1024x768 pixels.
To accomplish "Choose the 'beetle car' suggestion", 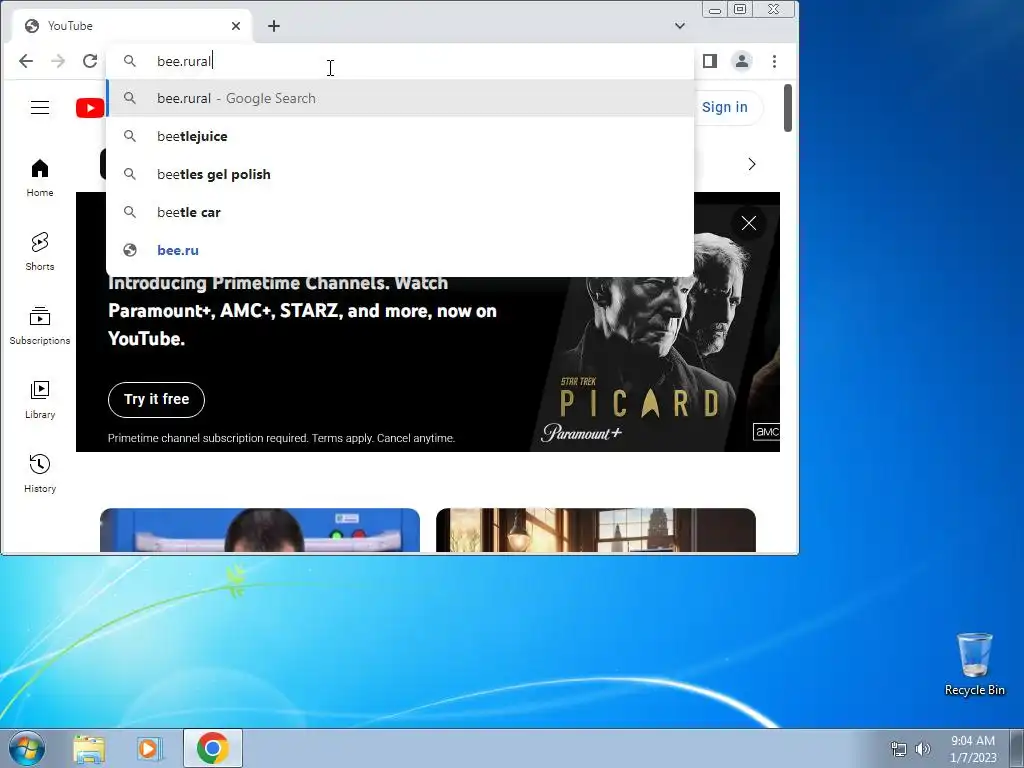I will (x=400, y=212).
